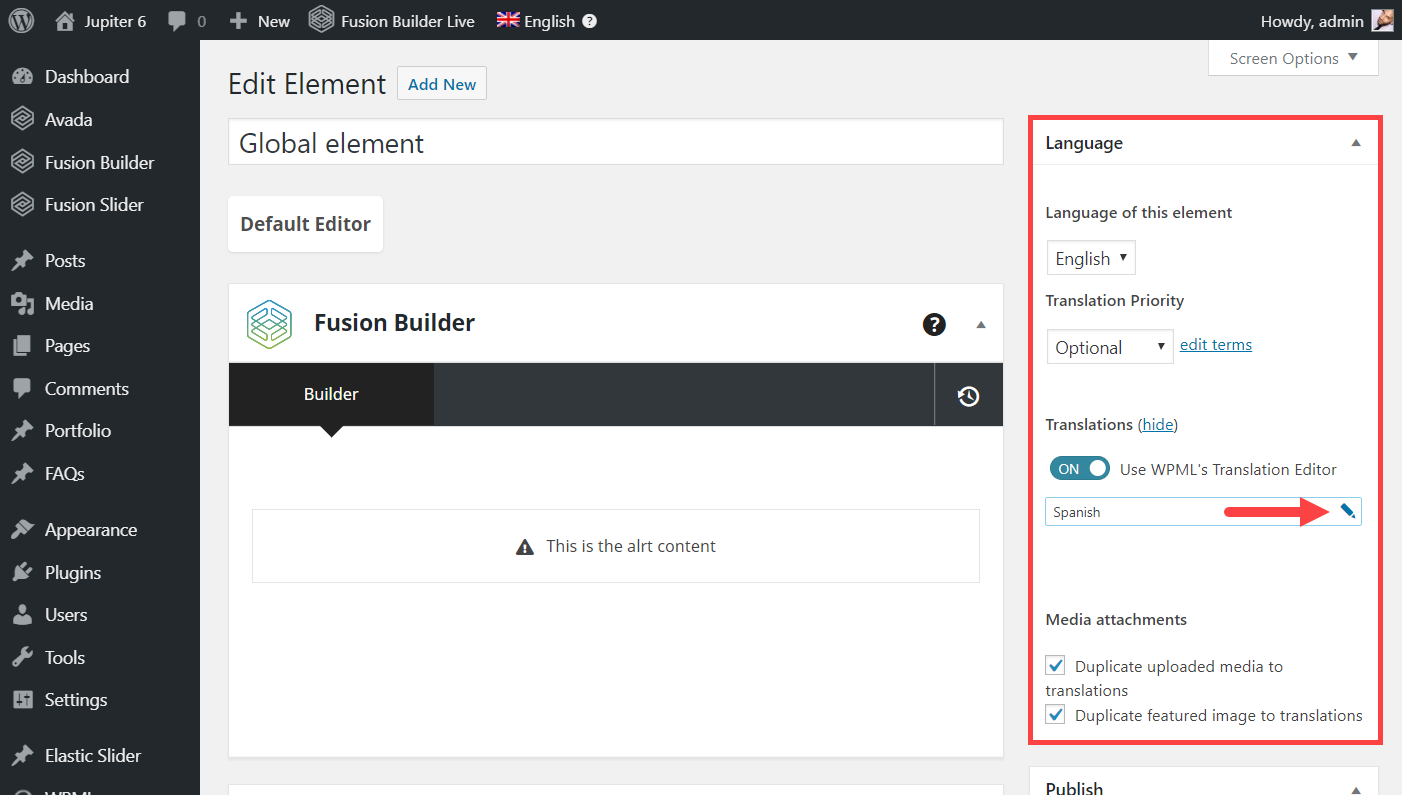Click the plus New icon in admin bar
The image size is (1402, 795).
click(x=238, y=20)
